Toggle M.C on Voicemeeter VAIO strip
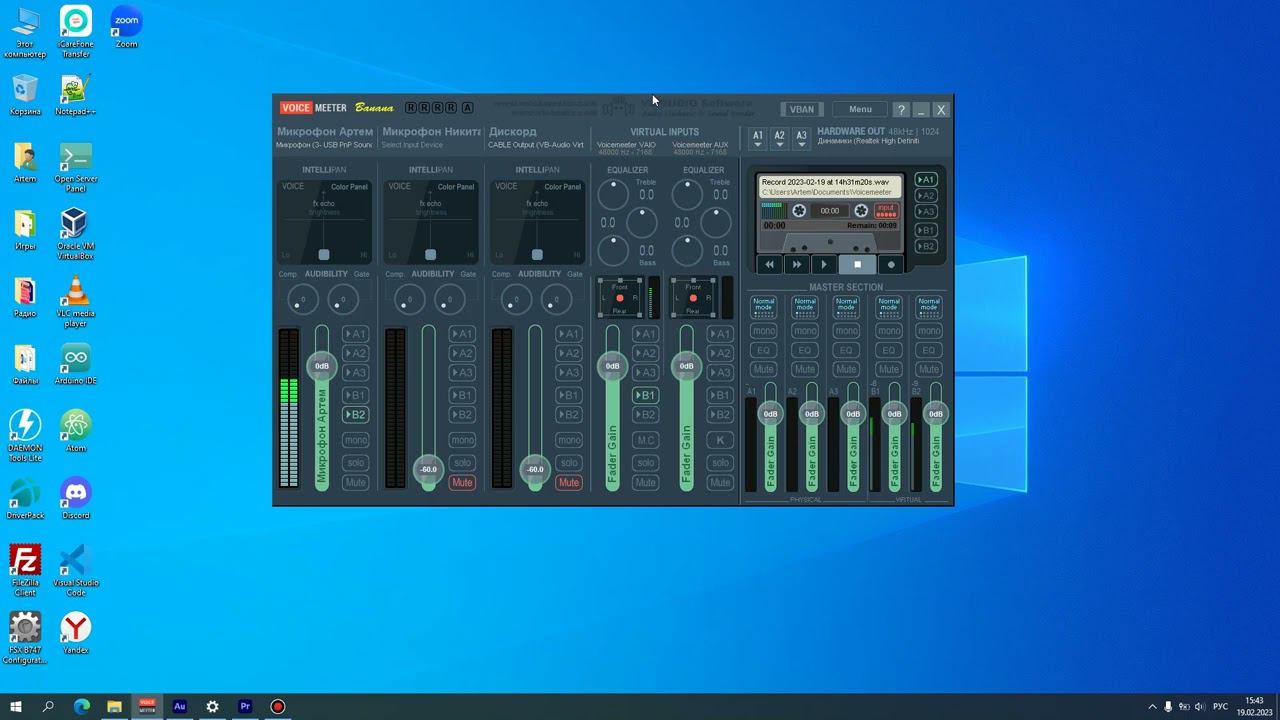Screen dimensions: 1280x720 [x=646, y=440]
